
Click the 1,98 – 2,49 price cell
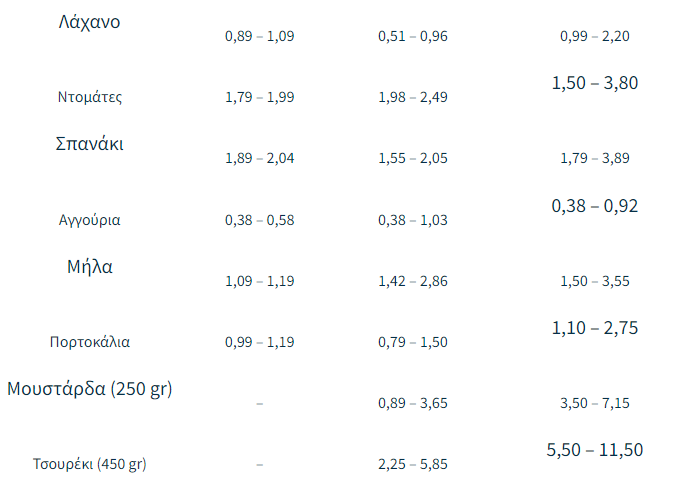(413, 98)
